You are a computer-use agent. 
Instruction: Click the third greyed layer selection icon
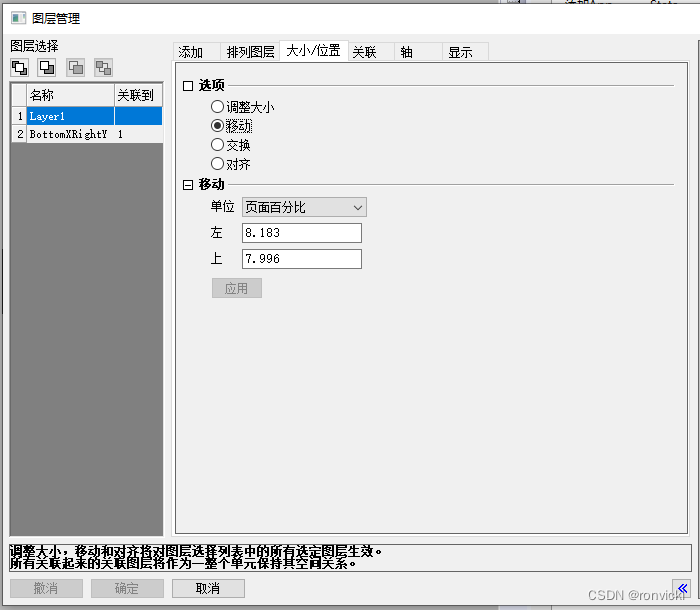(75, 68)
